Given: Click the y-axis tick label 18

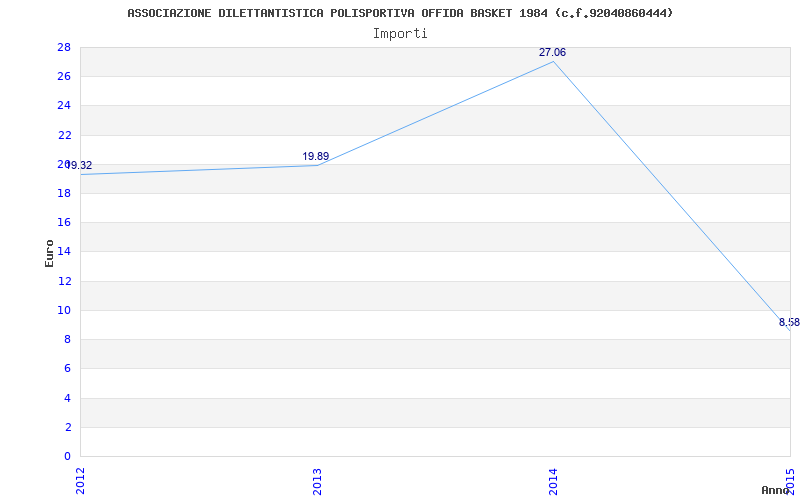Looking at the screenshot, I should click(65, 193).
